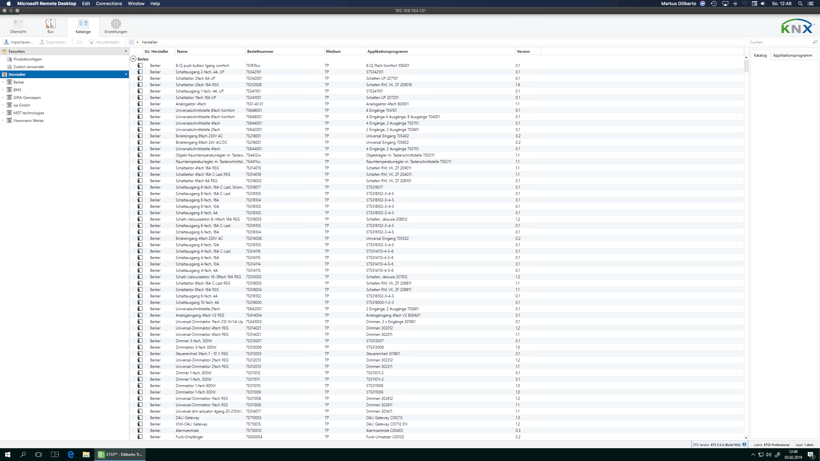Select the Dimmer 3-fach, 300W product name
The width and height of the screenshot is (820, 461).
(x=193, y=341)
